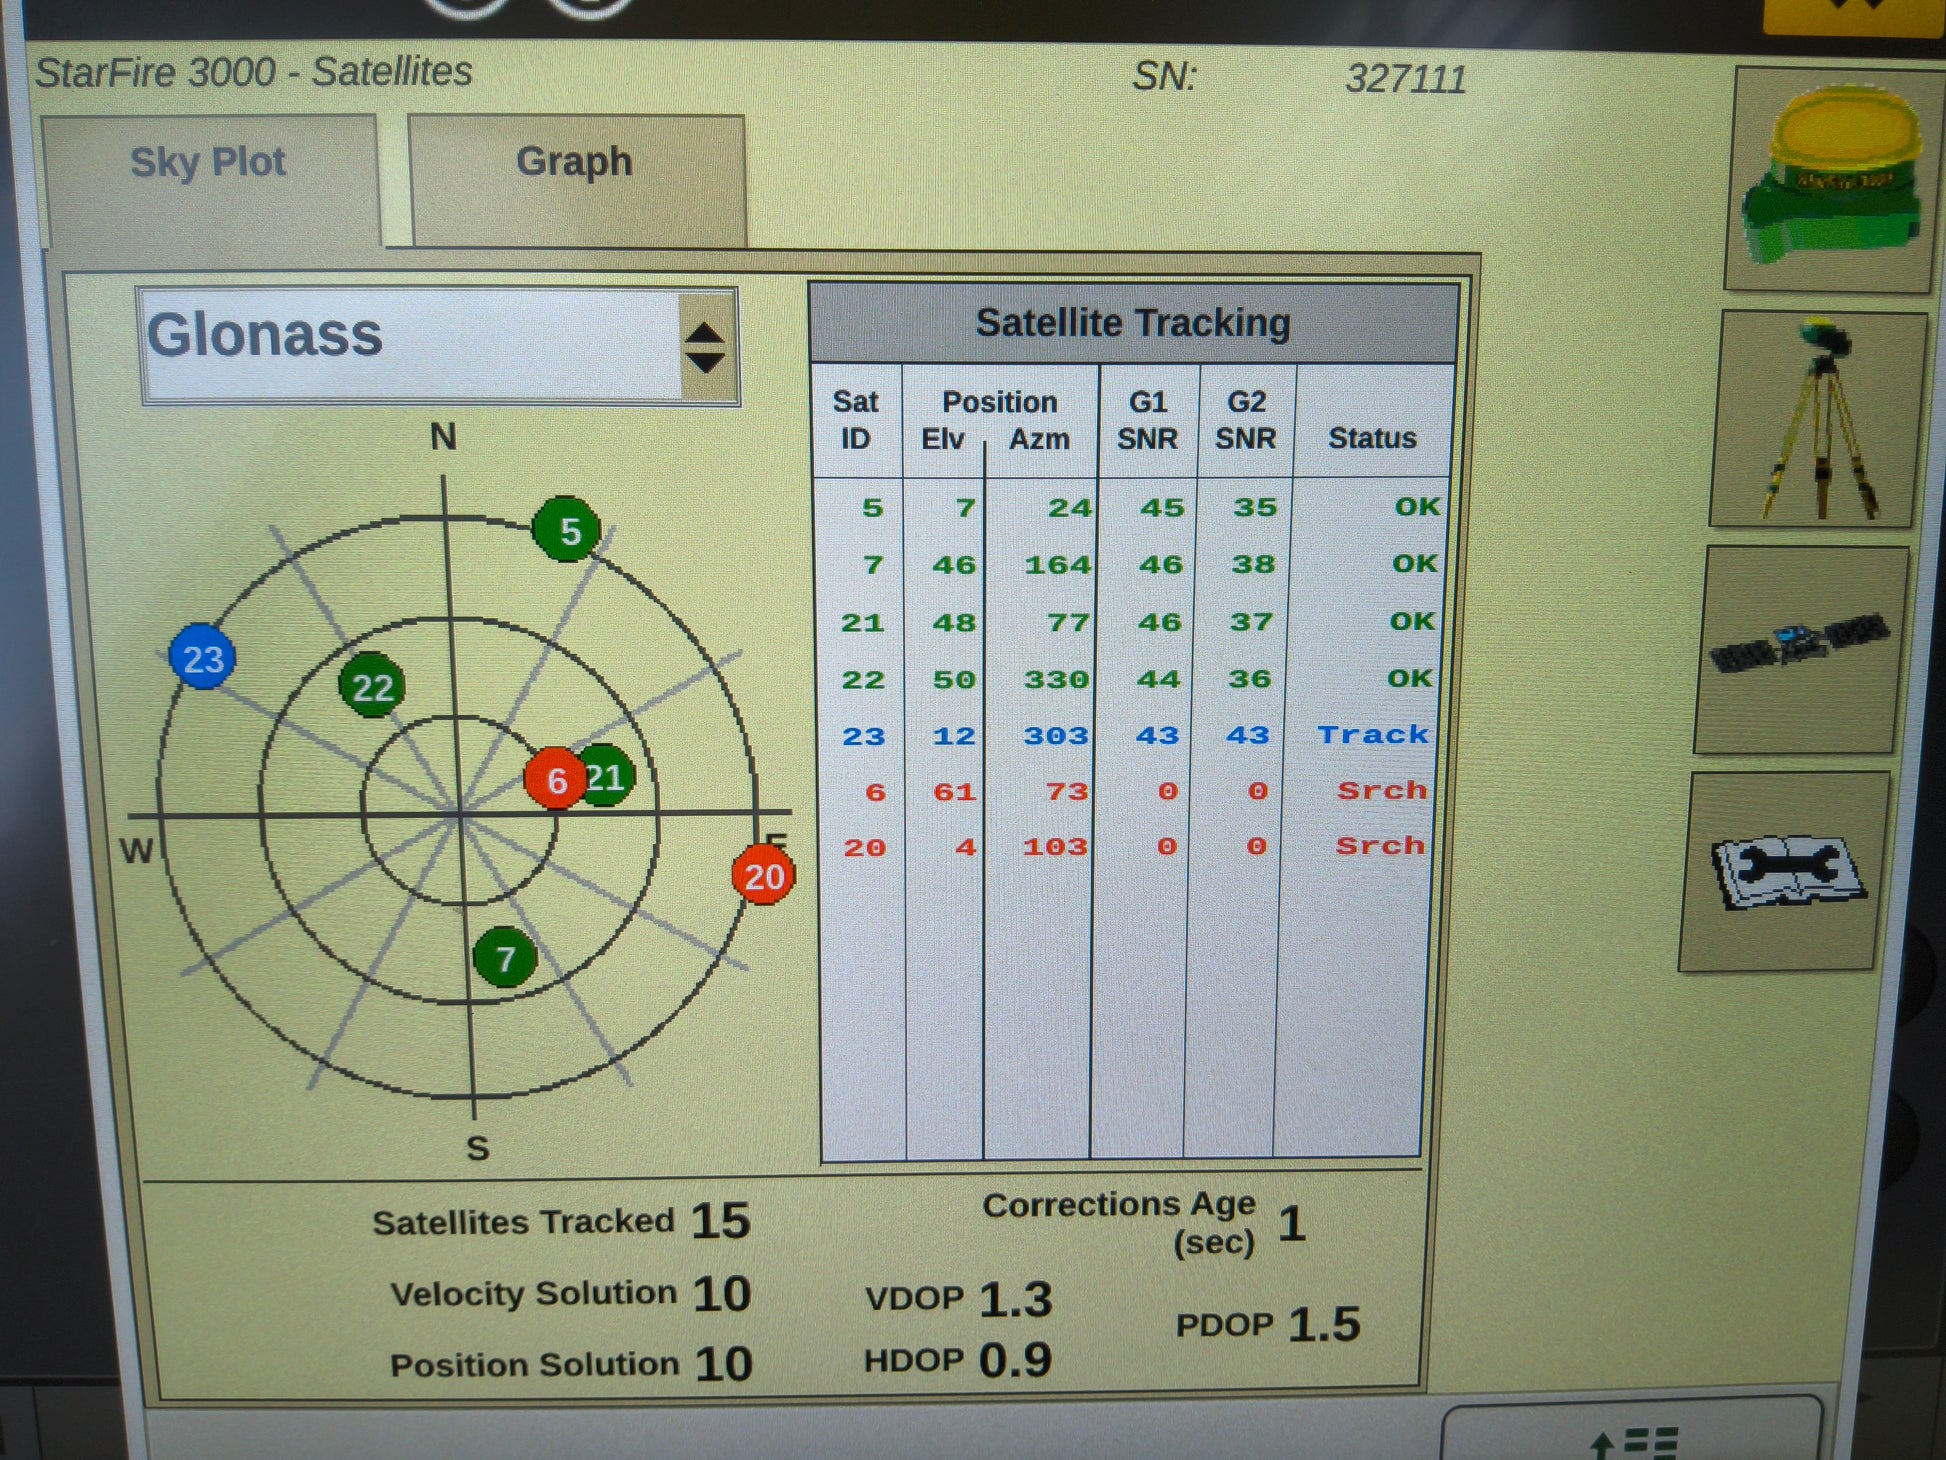Click the Glonass dropdown up-down arrows
The image size is (1946, 1460).
(x=706, y=347)
